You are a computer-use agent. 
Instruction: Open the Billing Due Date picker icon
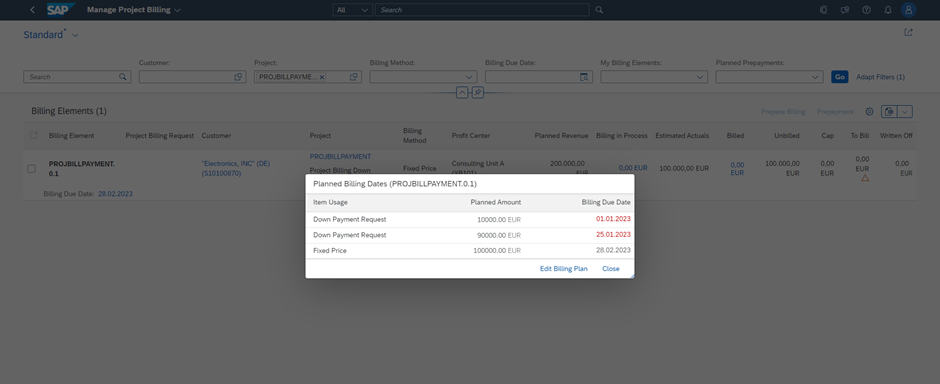(x=584, y=77)
